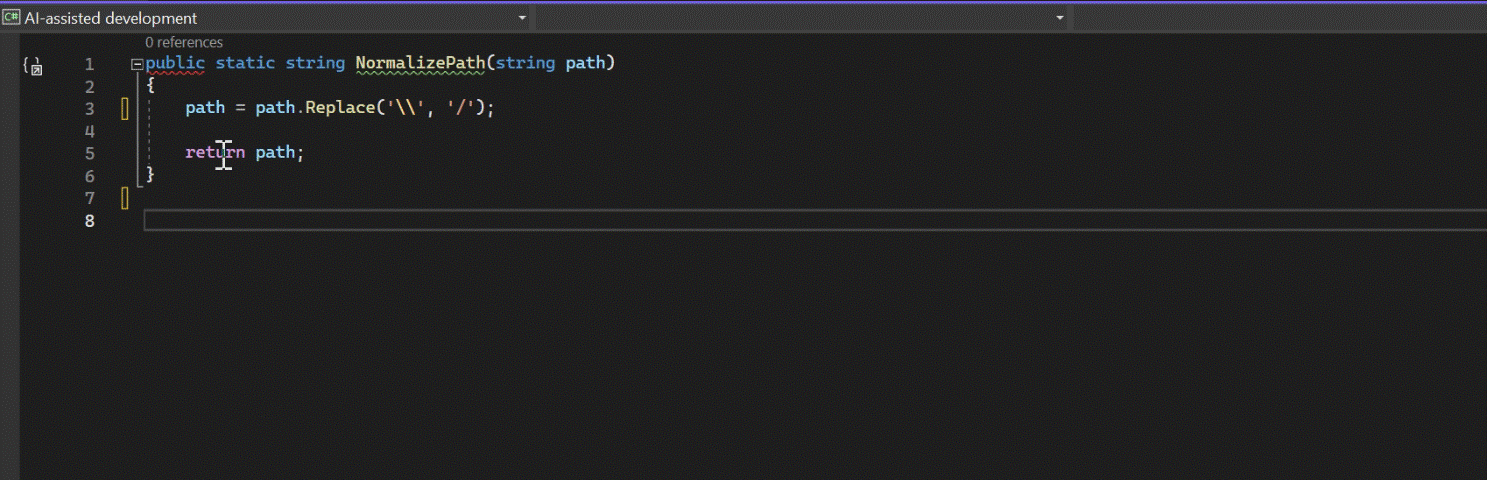Viewport: 1487px width, 480px height.
Task: Open the empty members dropdown at right
Action: pyautogui.click(x=1279, y=18)
